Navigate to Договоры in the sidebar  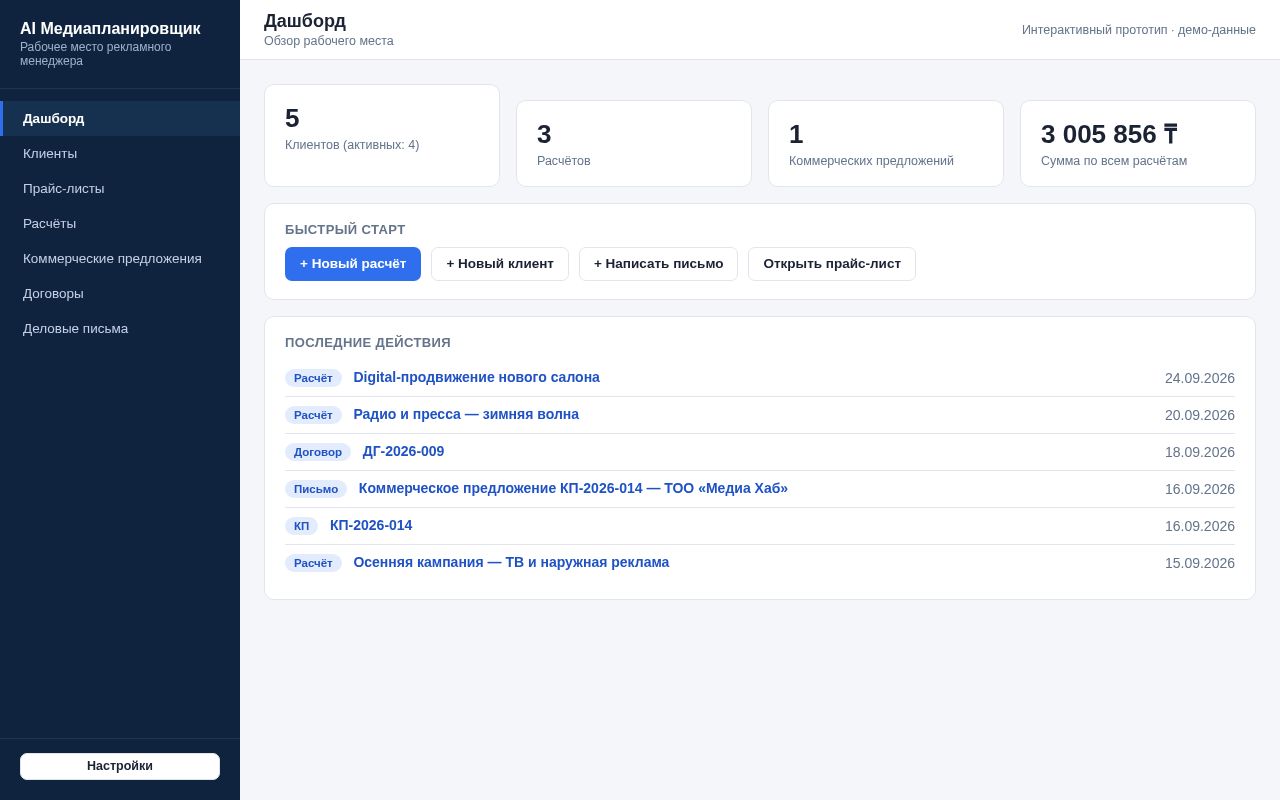click(120, 293)
